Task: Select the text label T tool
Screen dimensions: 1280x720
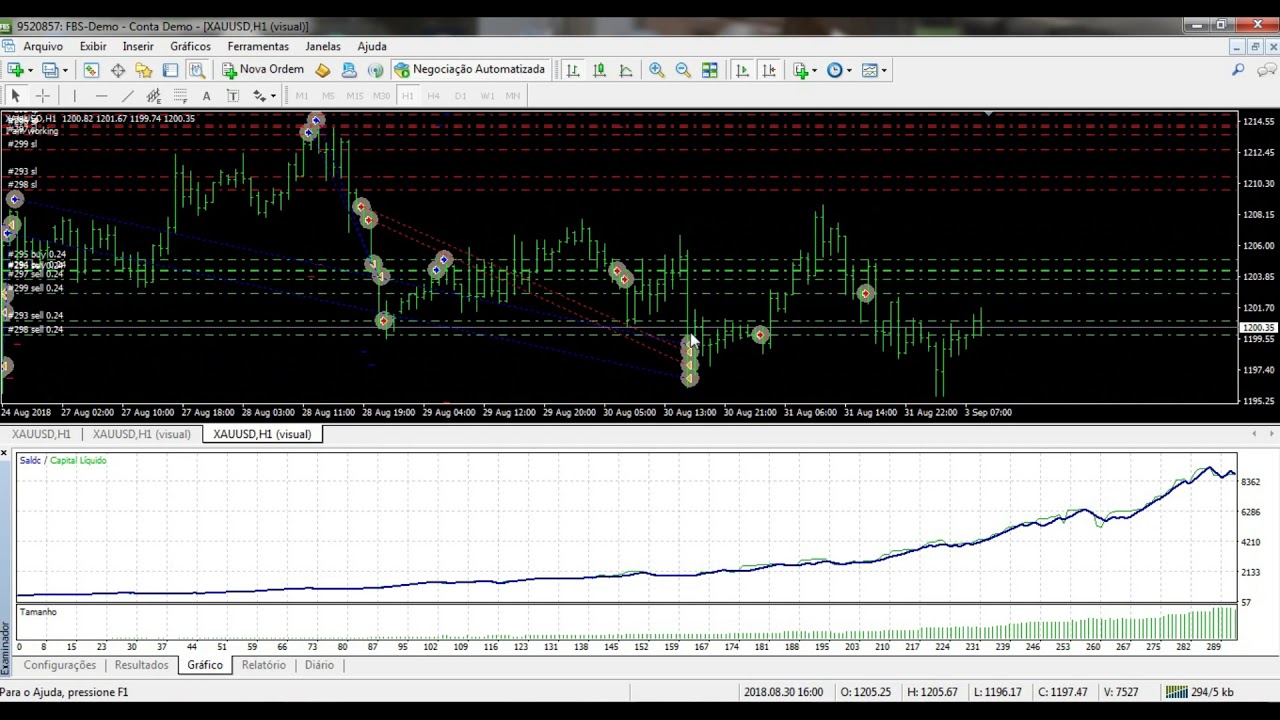Action: [x=233, y=96]
